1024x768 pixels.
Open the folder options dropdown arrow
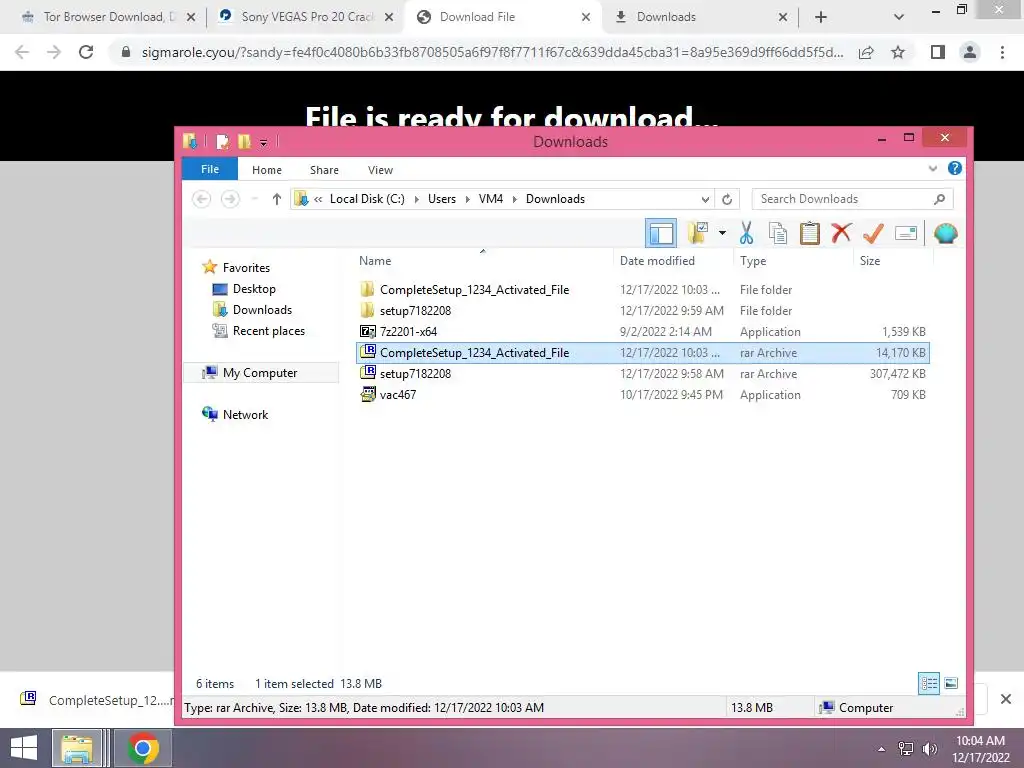(722, 232)
